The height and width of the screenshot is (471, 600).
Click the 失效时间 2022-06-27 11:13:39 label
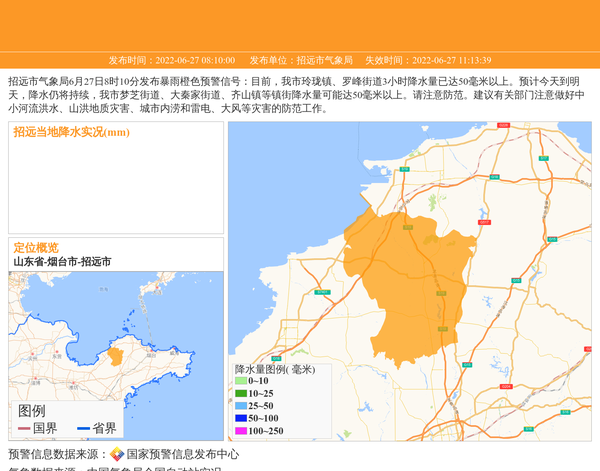pos(427,60)
